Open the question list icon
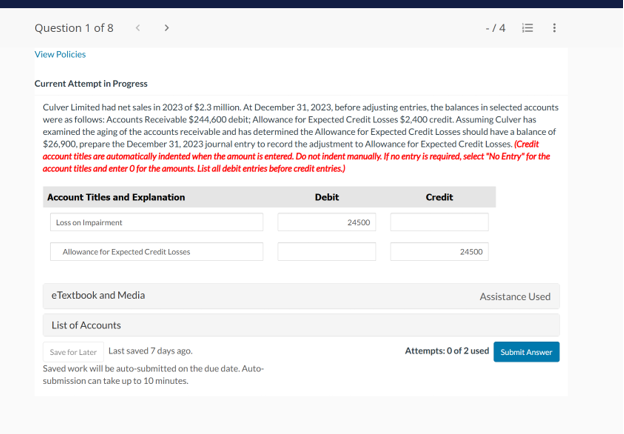The height and width of the screenshot is (434, 624). click(527, 28)
